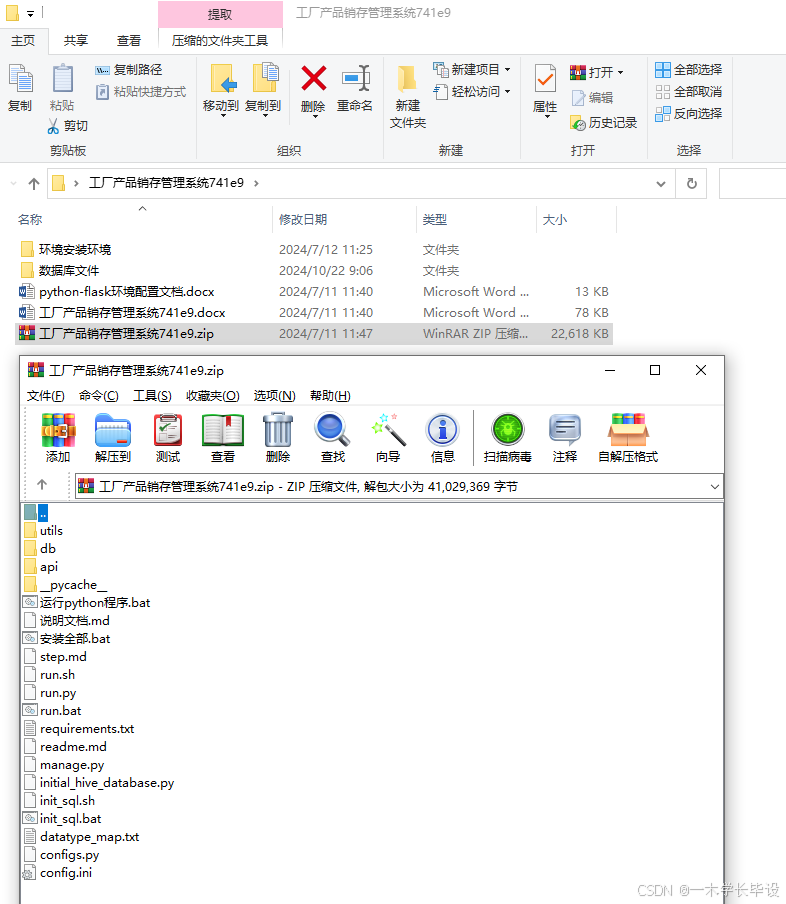
Task: Click the Explorer up-arrow navigation button
Action: [x=34, y=184]
